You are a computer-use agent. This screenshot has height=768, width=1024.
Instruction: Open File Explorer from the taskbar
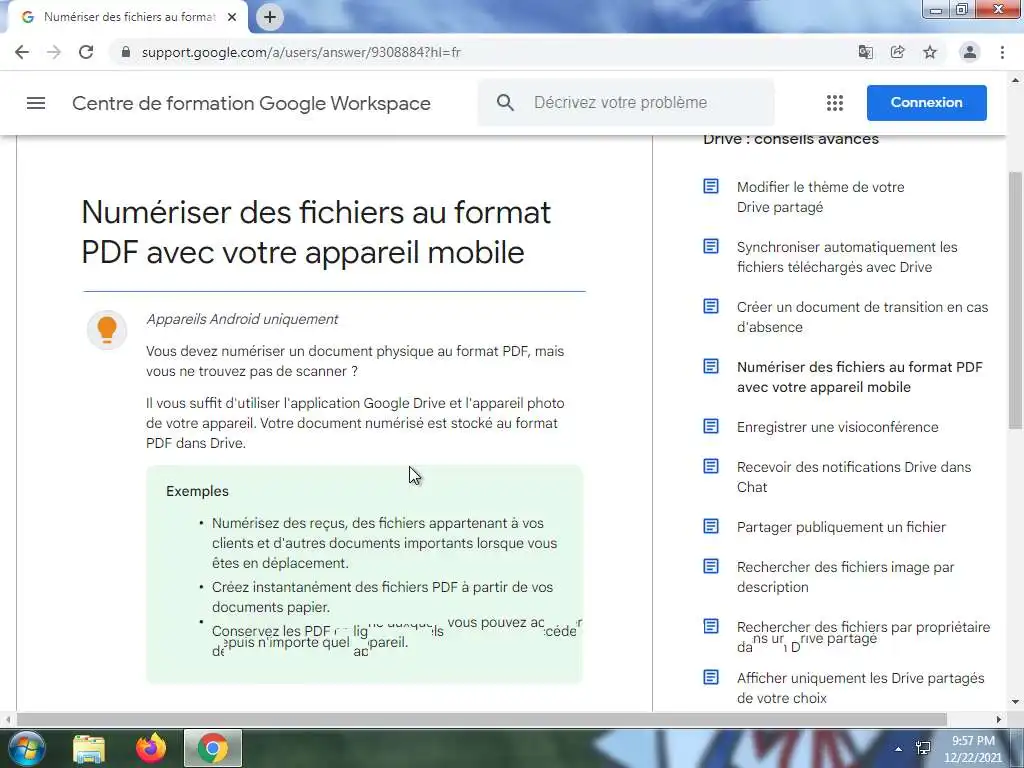click(89, 749)
